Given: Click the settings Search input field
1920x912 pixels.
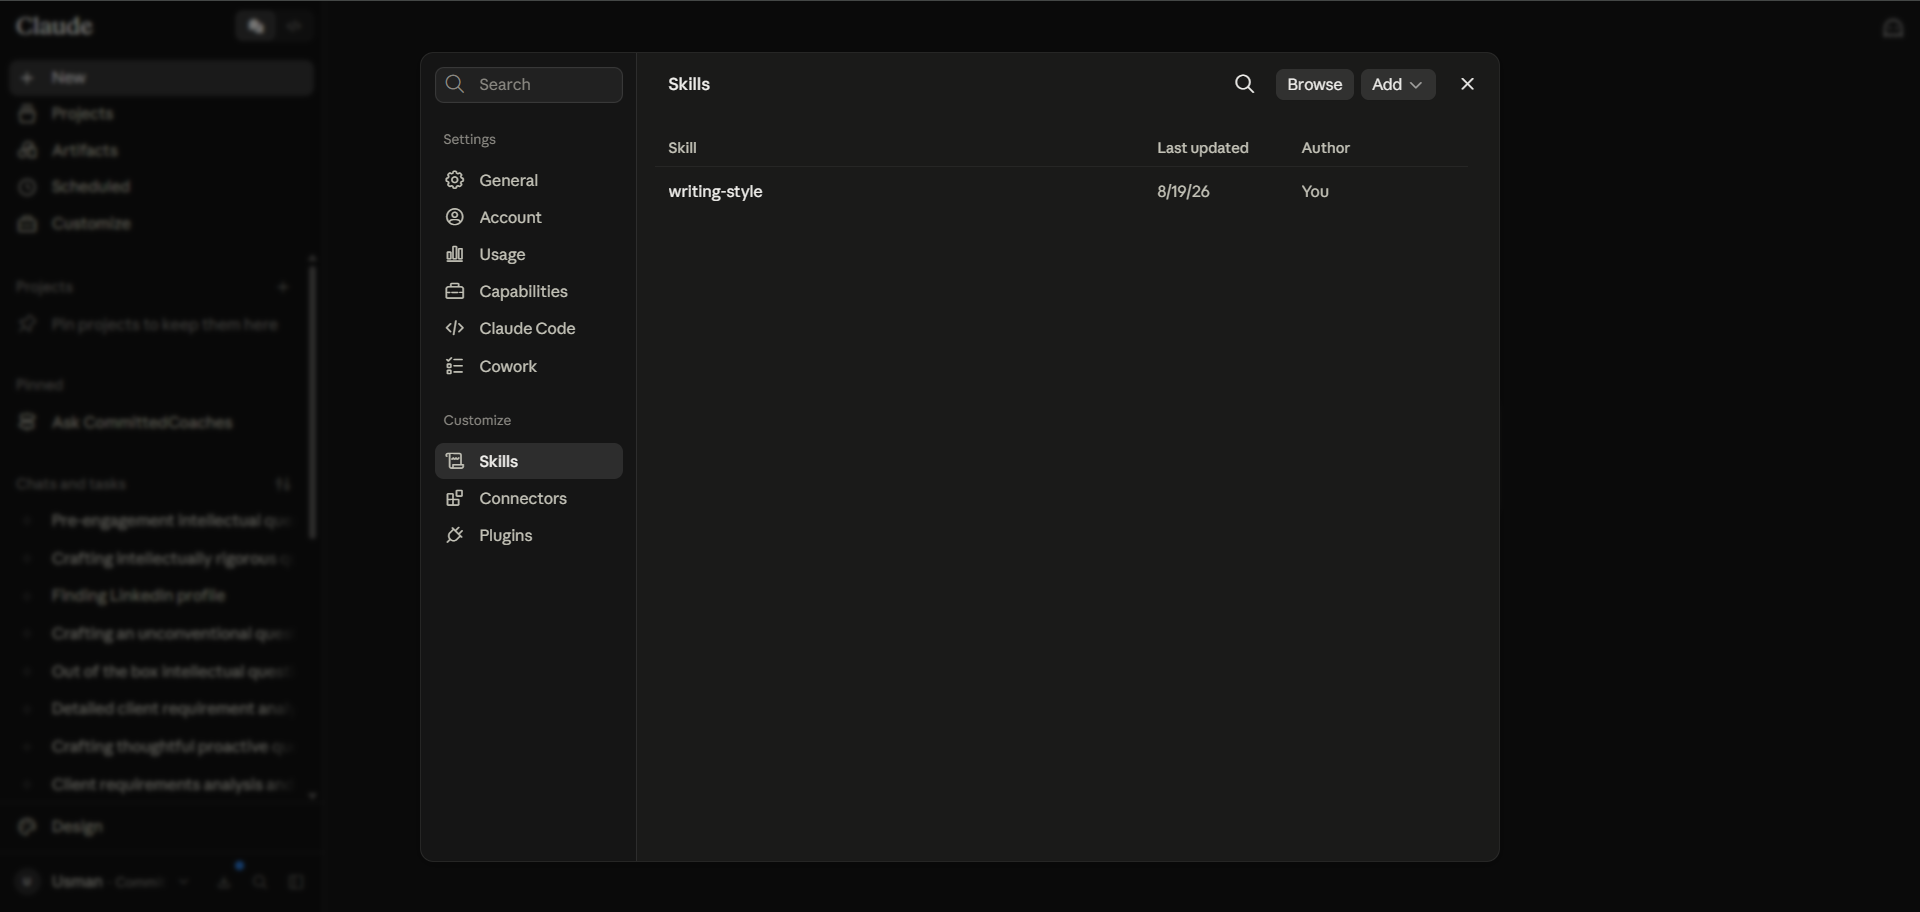Looking at the screenshot, I should (x=529, y=85).
